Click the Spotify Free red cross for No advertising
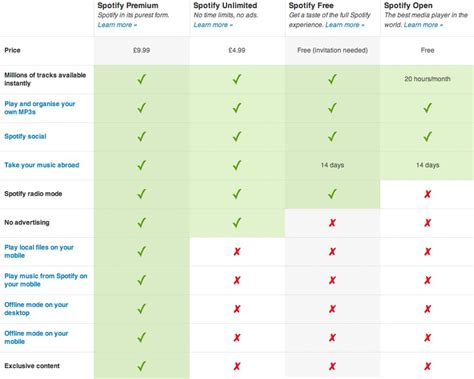 point(332,223)
